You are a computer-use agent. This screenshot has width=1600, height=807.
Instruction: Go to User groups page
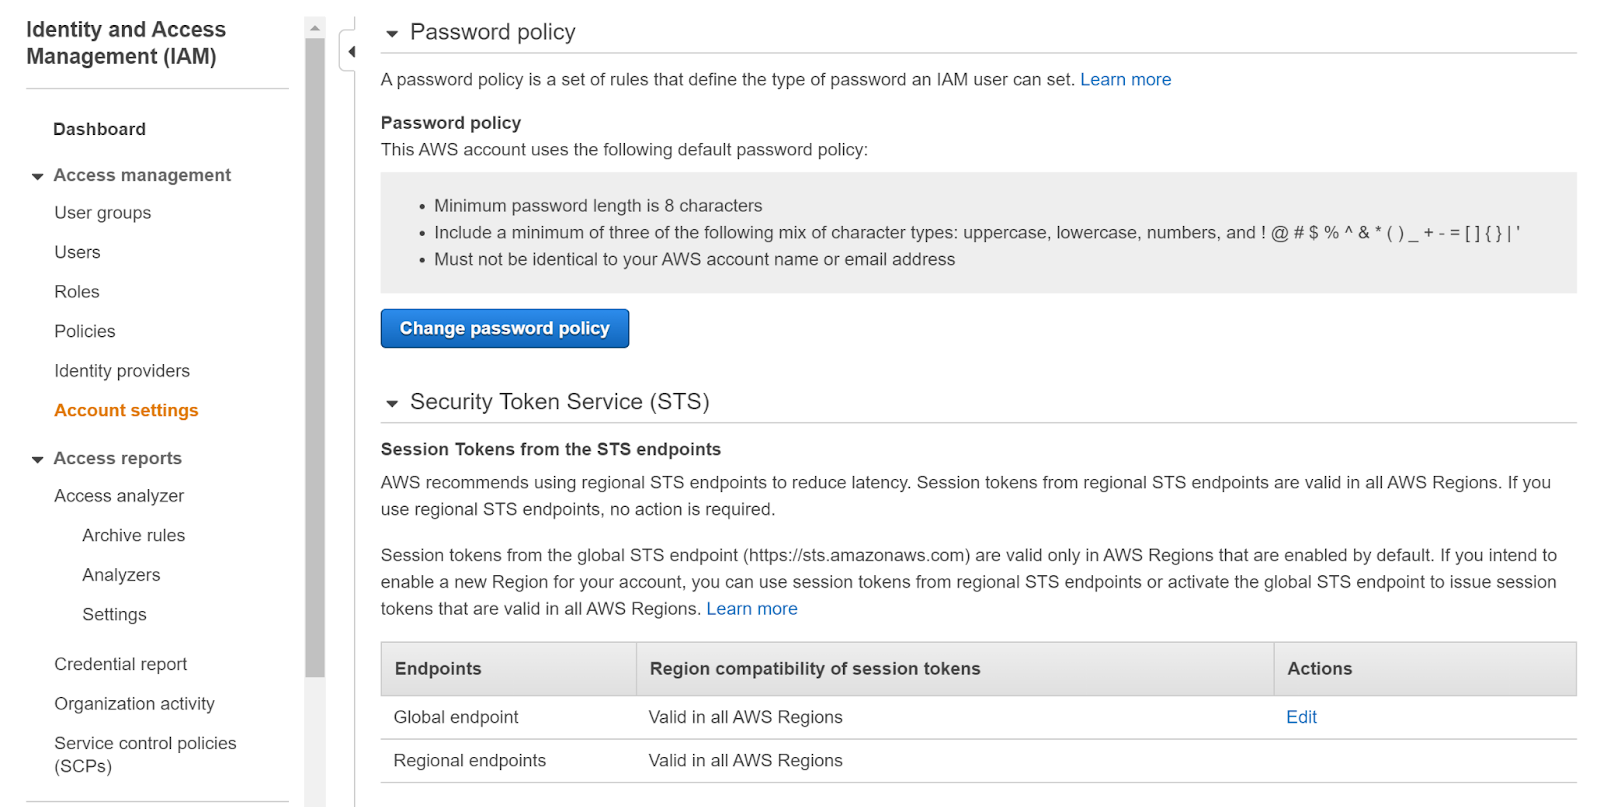[103, 213]
